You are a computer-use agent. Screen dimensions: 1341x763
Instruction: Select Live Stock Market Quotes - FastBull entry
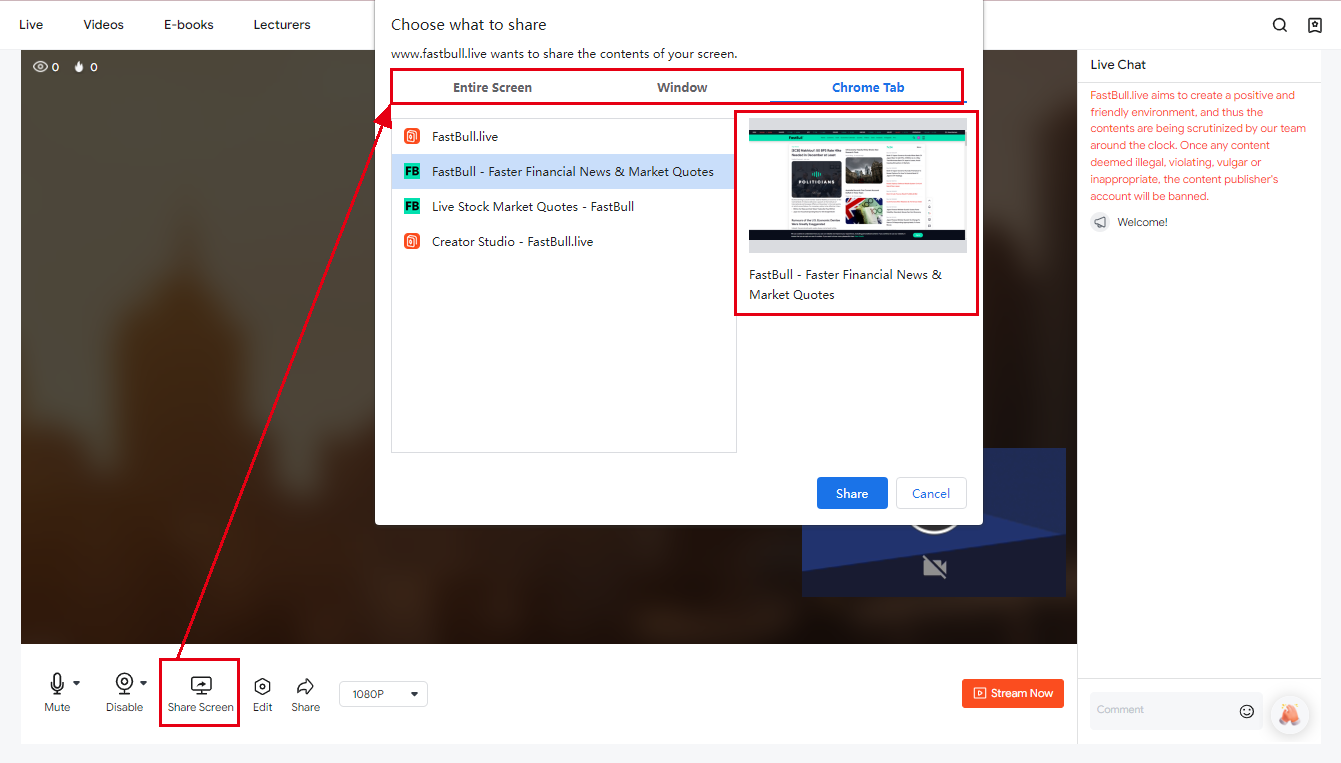coord(563,207)
